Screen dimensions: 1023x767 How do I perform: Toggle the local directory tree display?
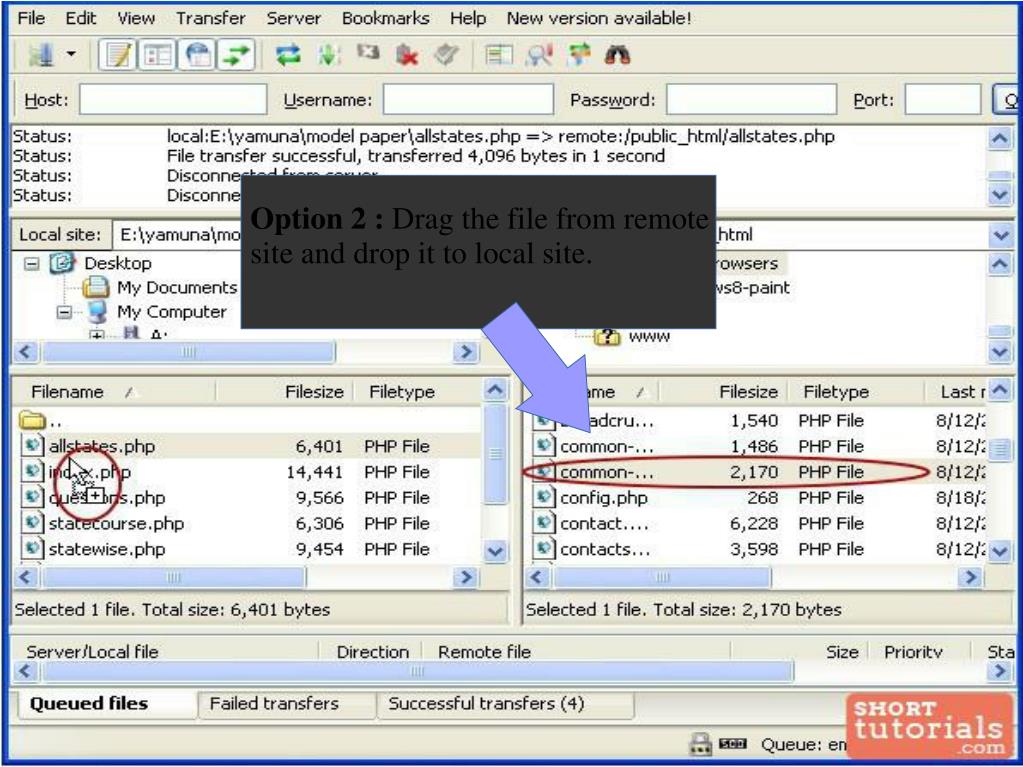click(157, 55)
